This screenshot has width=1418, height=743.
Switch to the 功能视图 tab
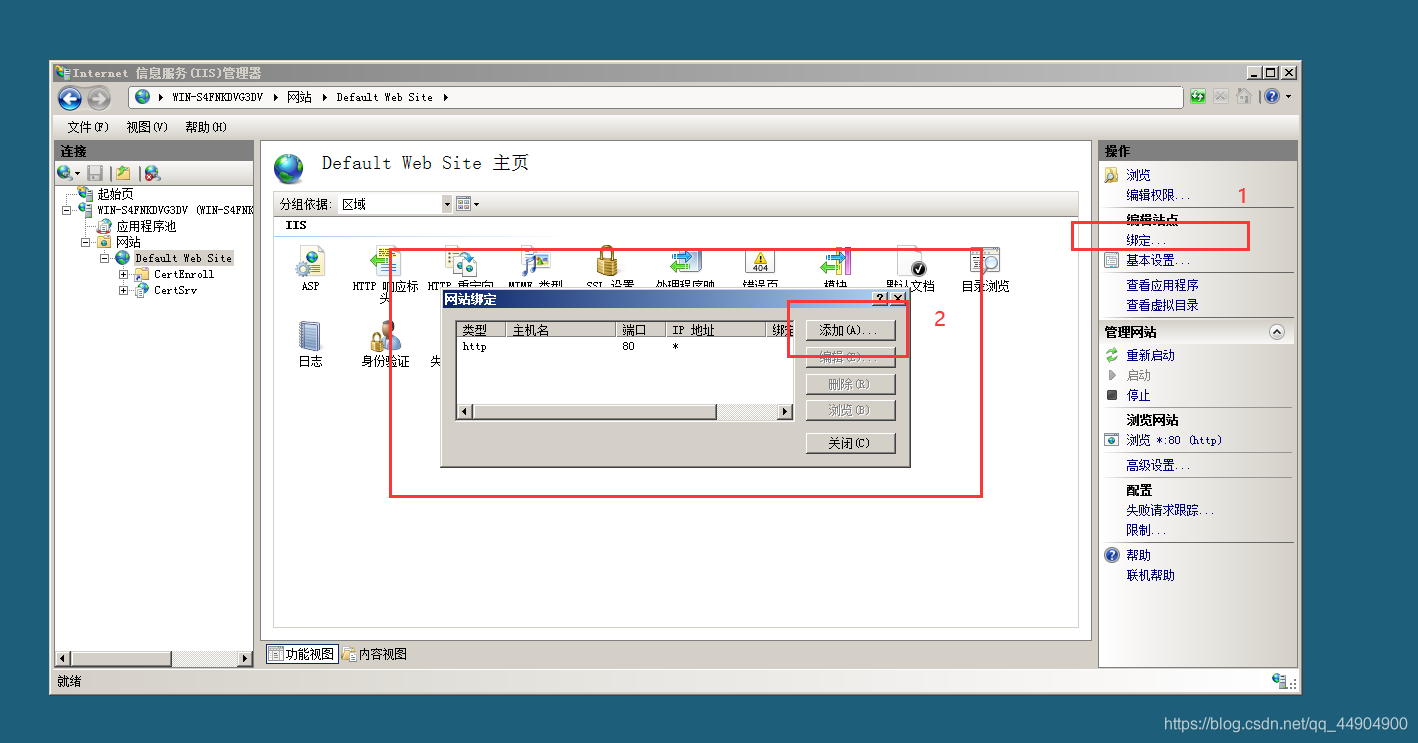pos(302,654)
